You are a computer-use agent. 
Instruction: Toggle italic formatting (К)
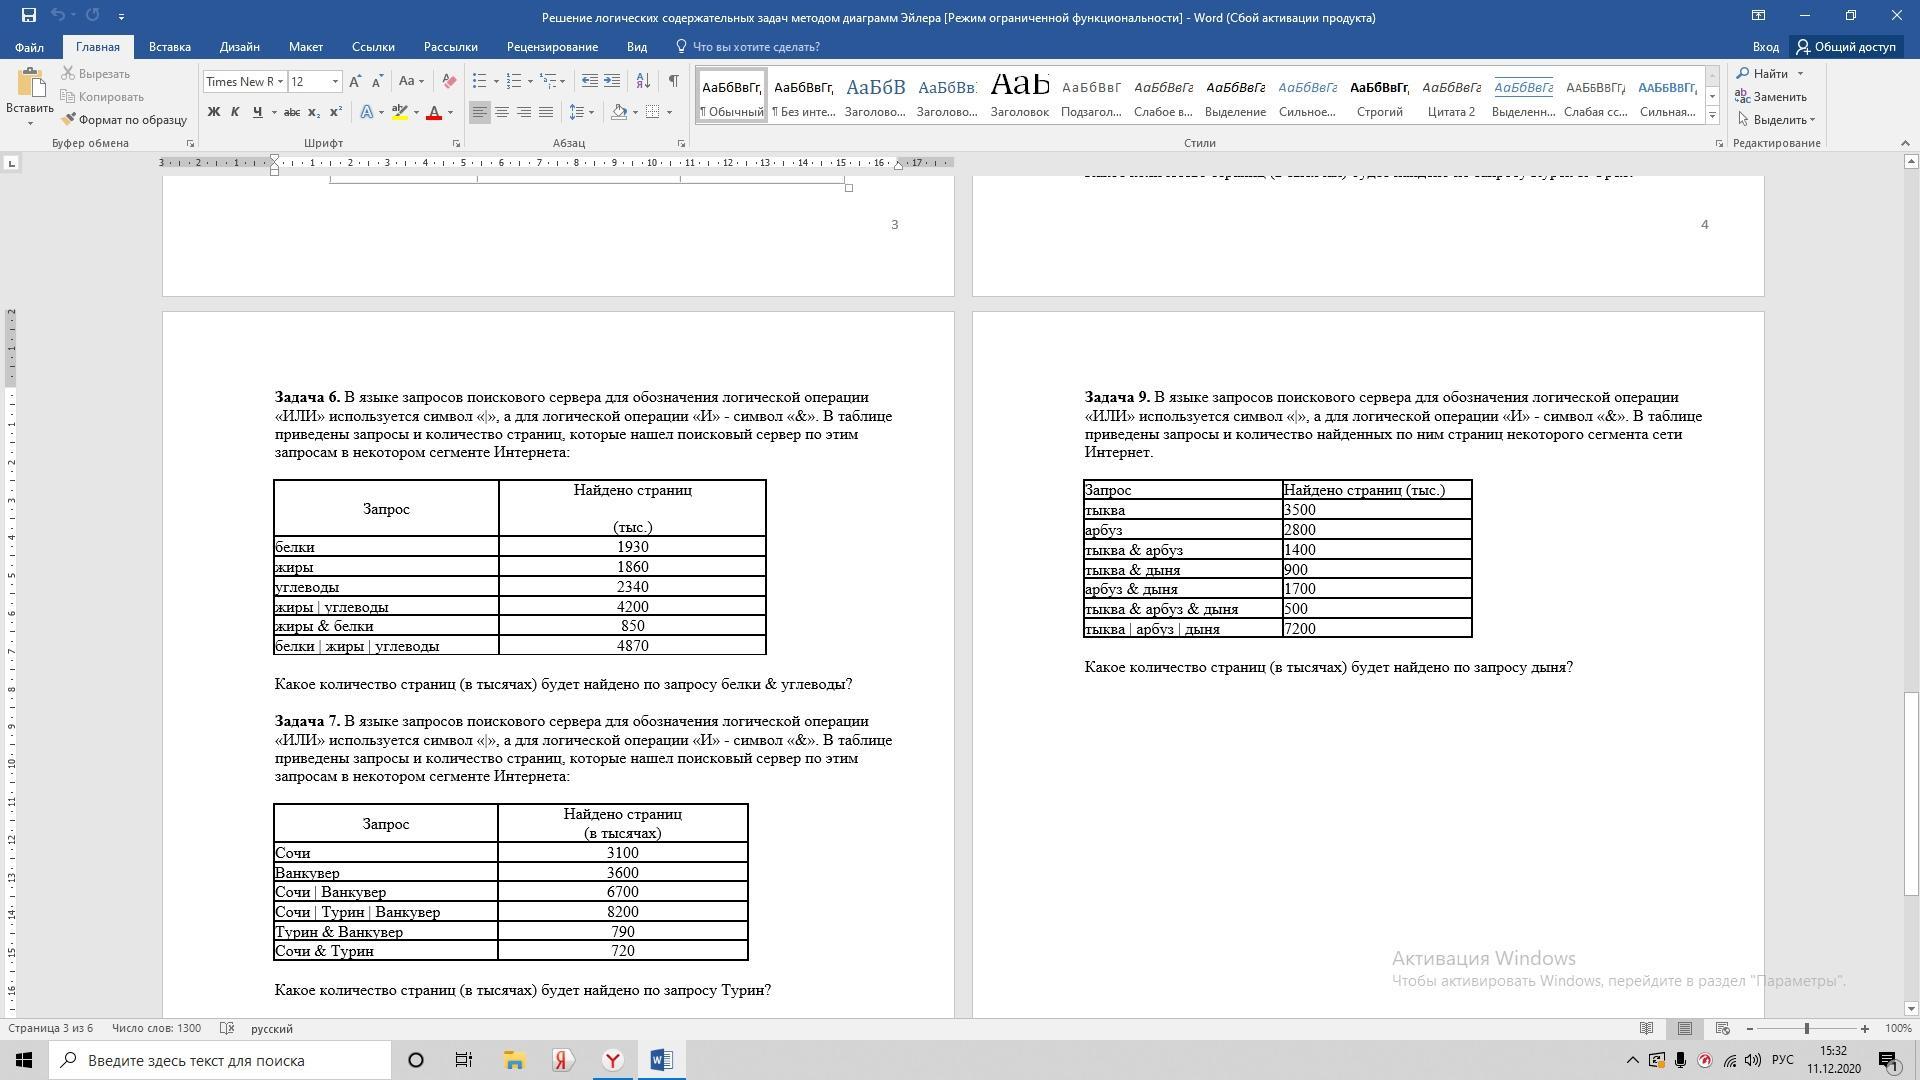pos(235,112)
